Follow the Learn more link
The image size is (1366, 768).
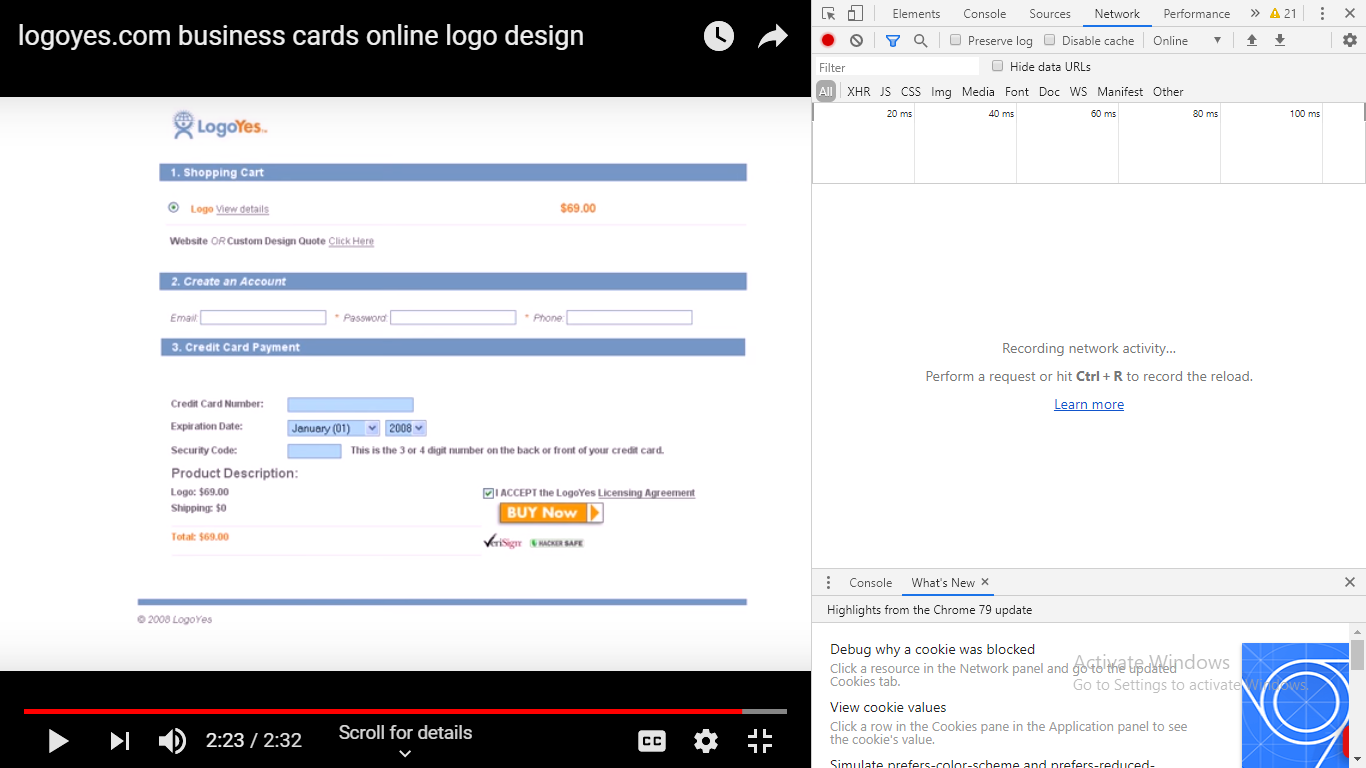[x=1089, y=404]
